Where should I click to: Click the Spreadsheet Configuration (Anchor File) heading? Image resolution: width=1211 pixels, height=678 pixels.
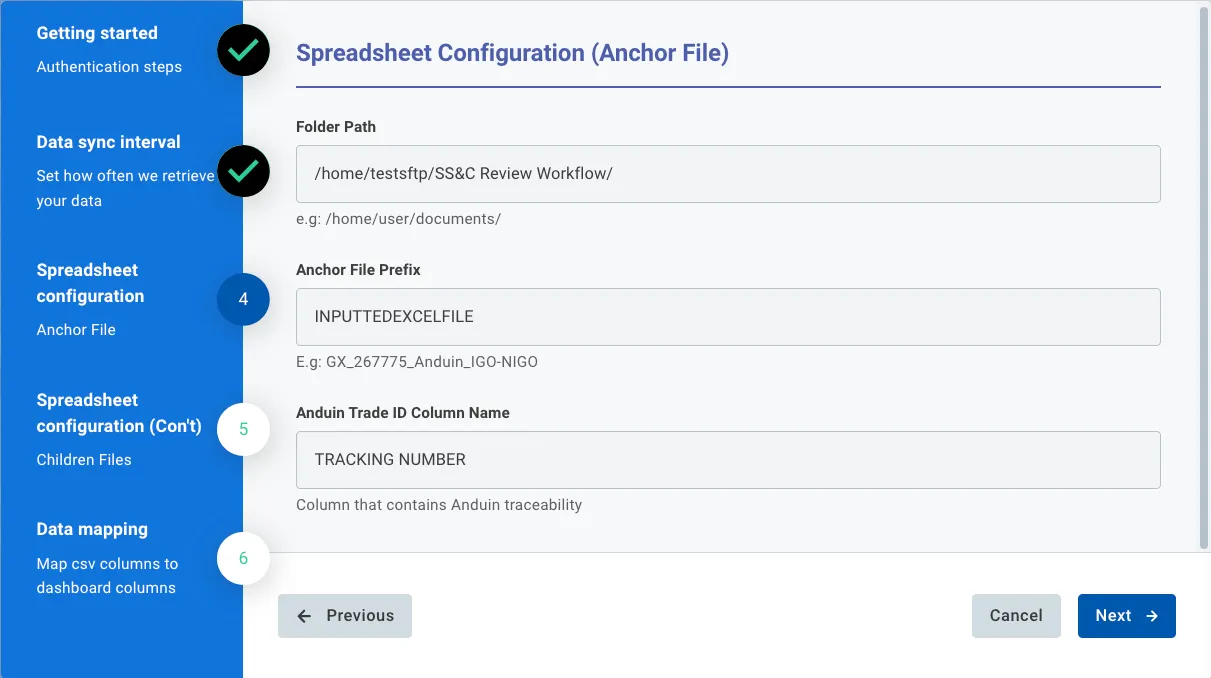click(512, 53)
